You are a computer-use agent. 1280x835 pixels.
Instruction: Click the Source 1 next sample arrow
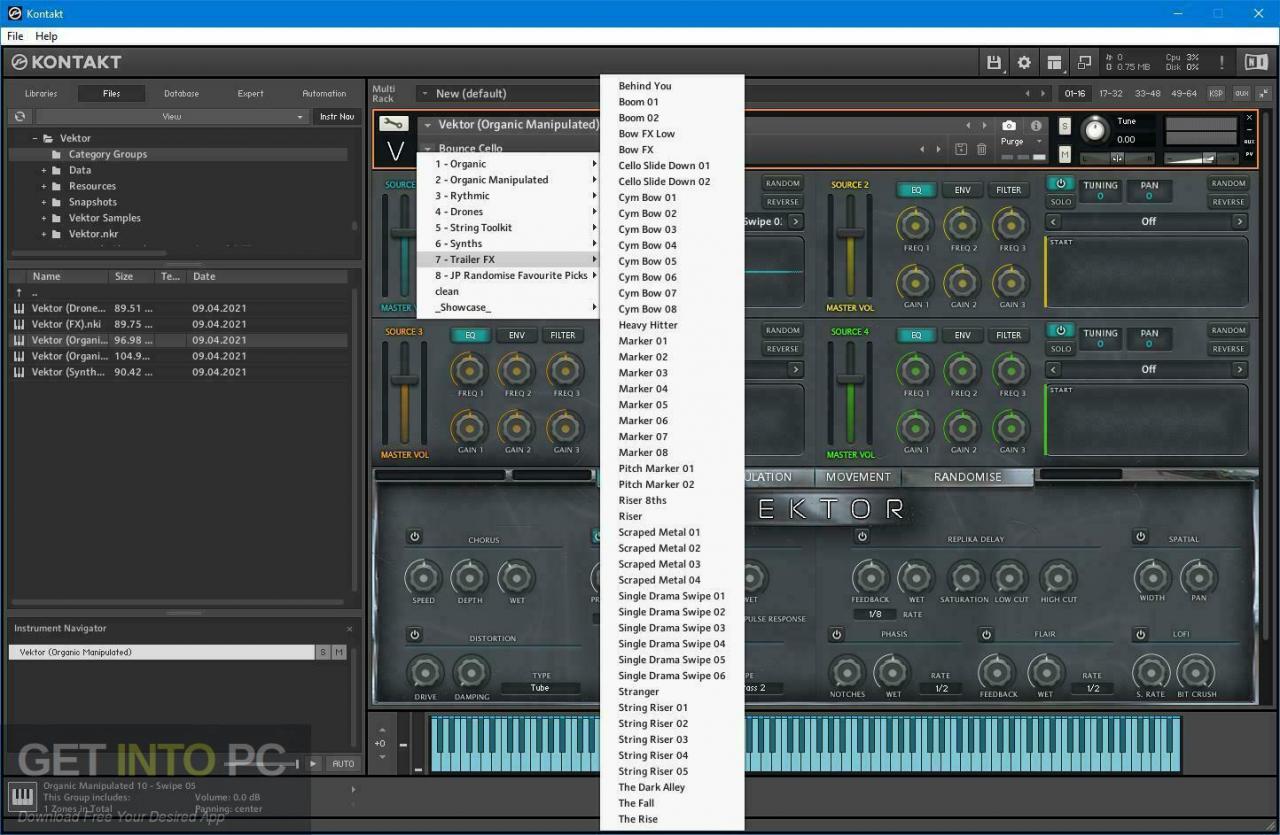pos(796,222)
